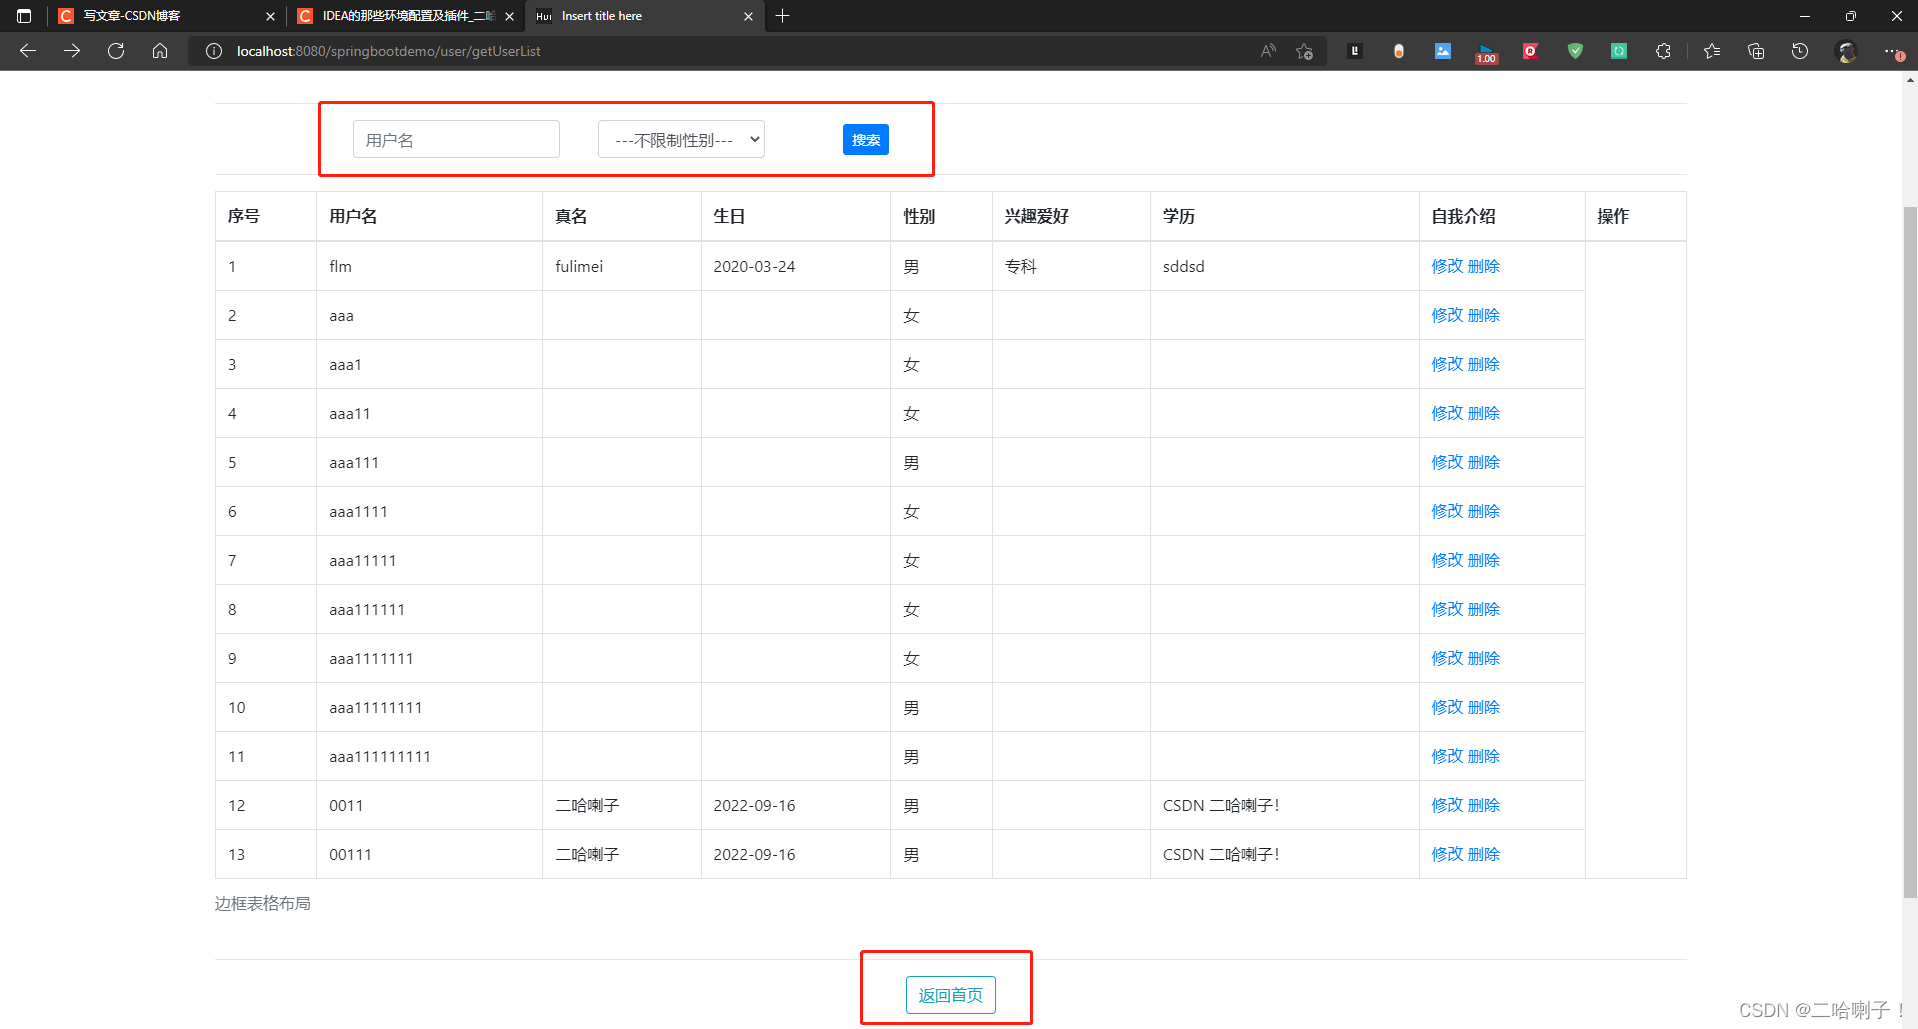Click 修改 link for user aaa1111
The width and height of the screenshot is (1918, 1029).
1447,511
